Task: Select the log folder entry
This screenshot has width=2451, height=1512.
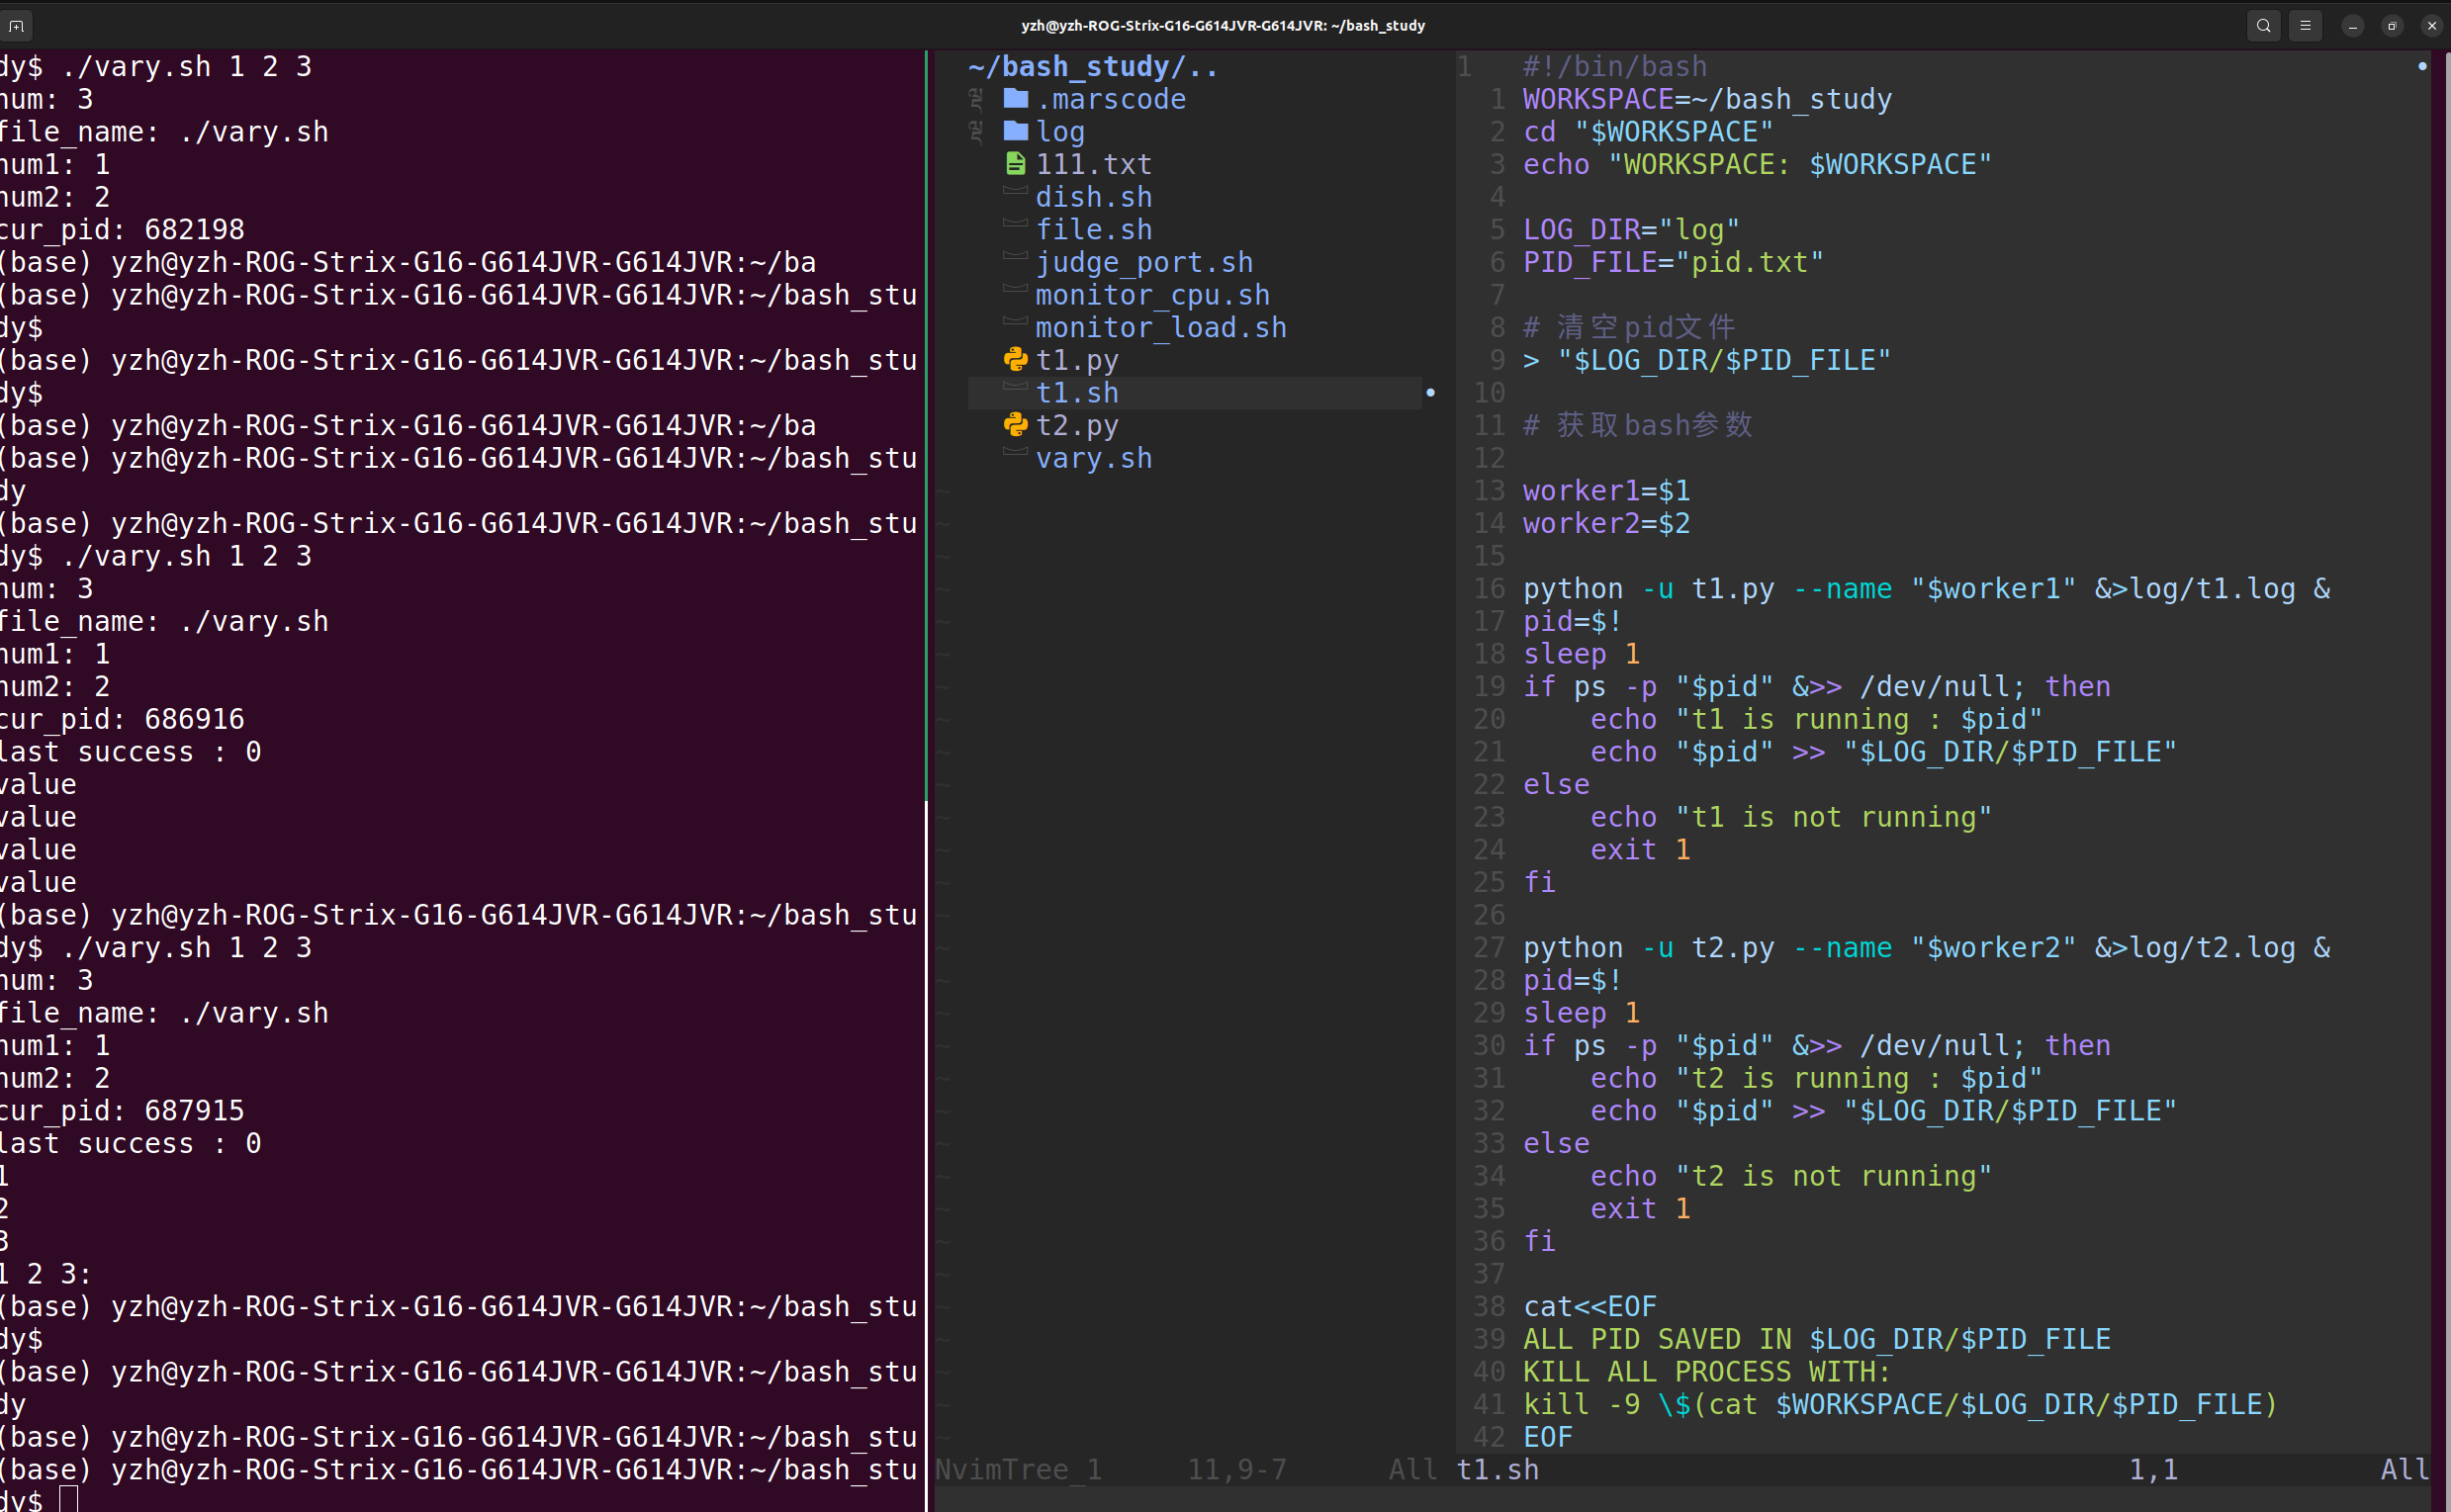Action: pyautogui.click(x=1060, y=132)
